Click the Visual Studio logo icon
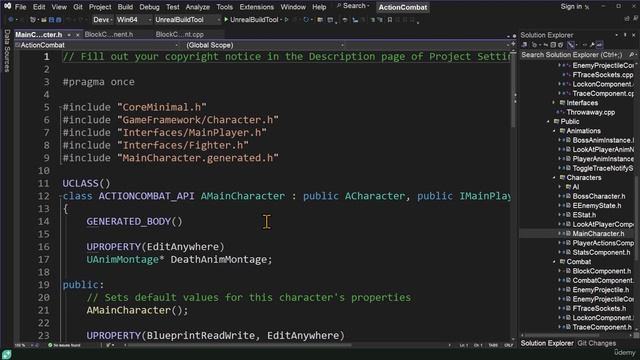The width and height of the screenshot is (640, 360). 7,6
